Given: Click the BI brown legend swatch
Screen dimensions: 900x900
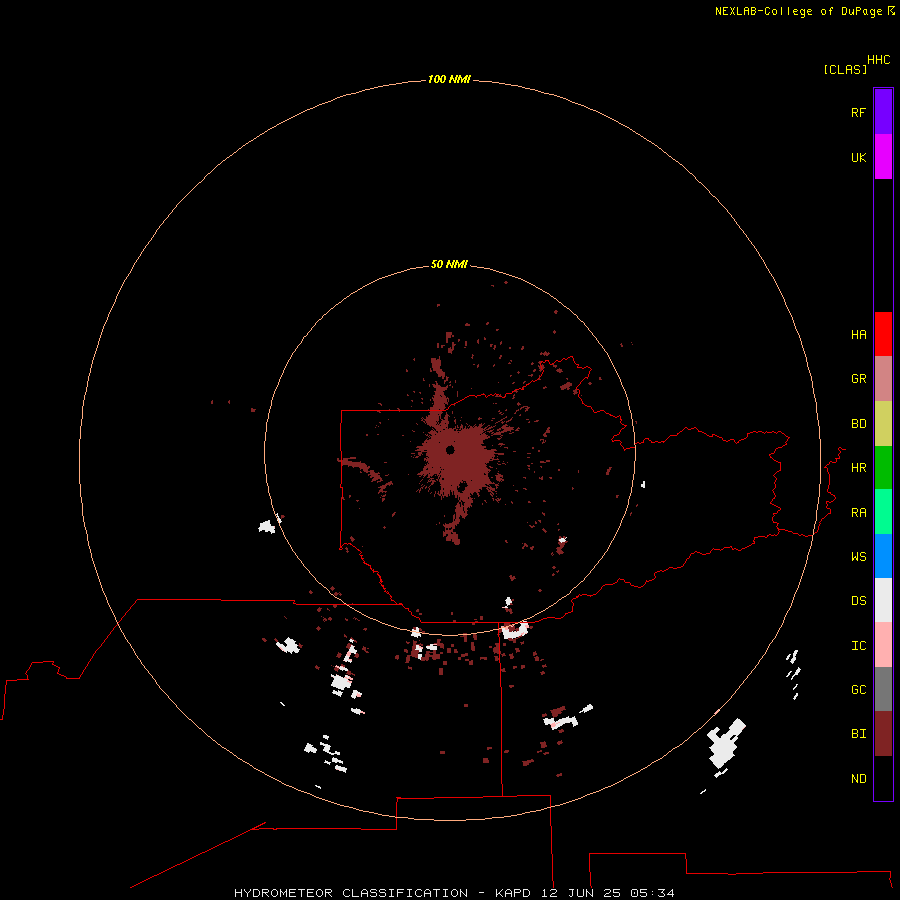Looking at the screenshot, I should (x=883, y=734).
